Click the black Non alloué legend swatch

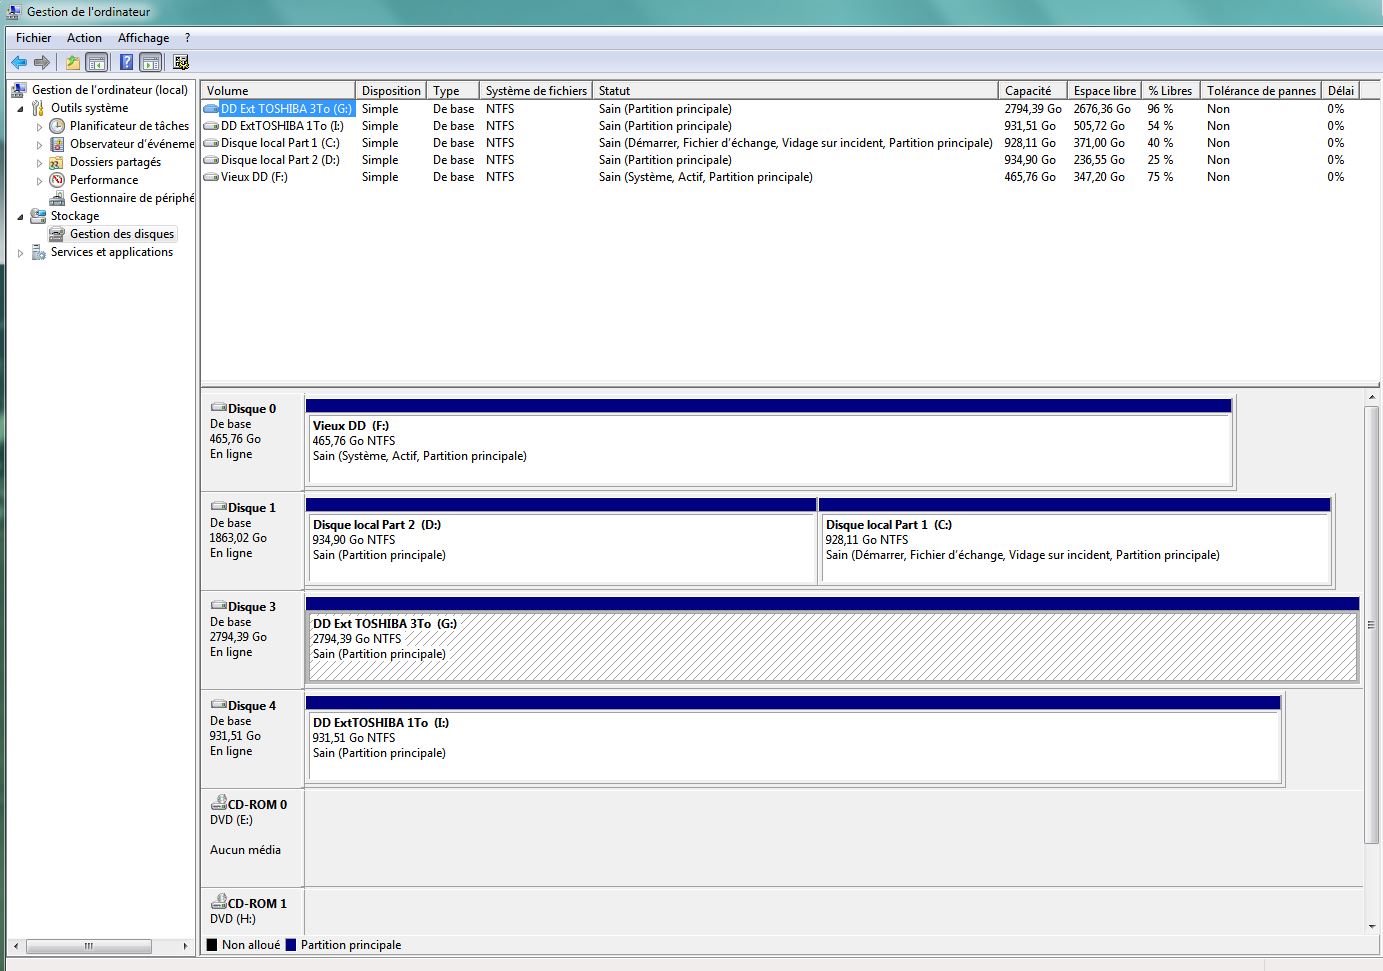click(211, 944)
